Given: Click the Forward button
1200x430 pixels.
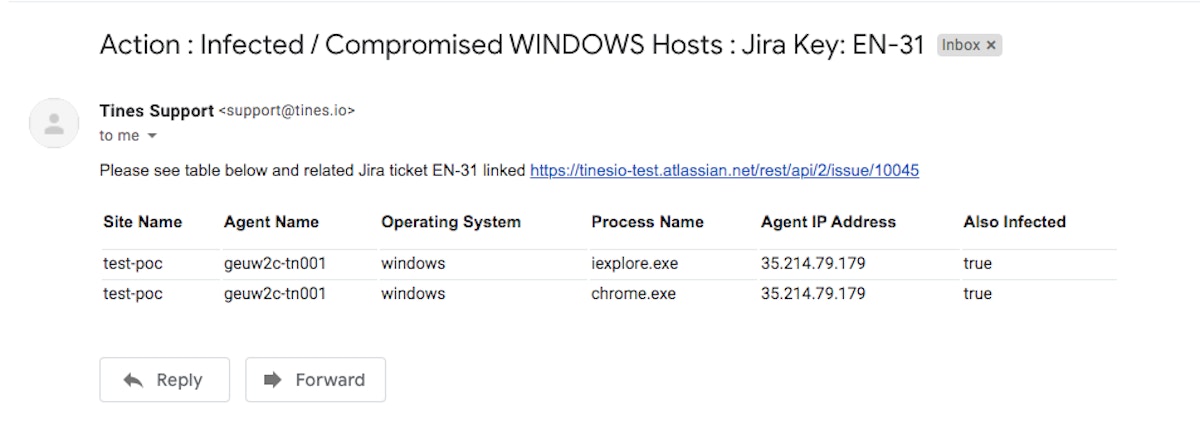Looking at the screenshot, I should coord(315,380).
